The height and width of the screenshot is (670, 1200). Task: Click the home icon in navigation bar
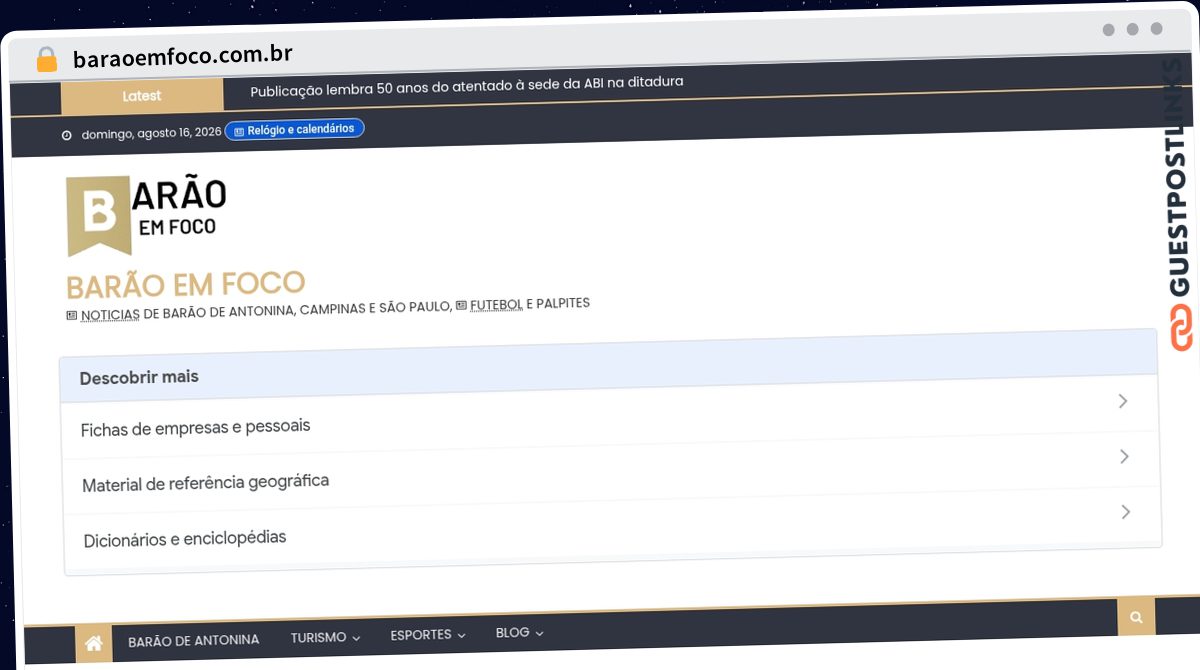(x=93, y=645)
